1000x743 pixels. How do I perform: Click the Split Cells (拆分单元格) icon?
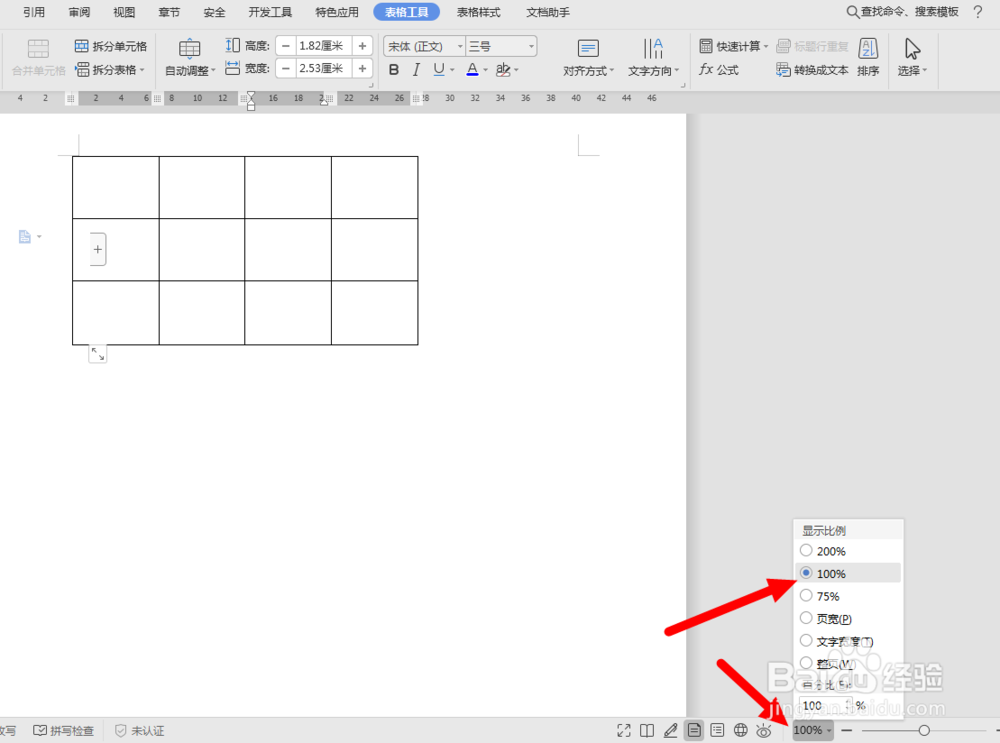82,46
